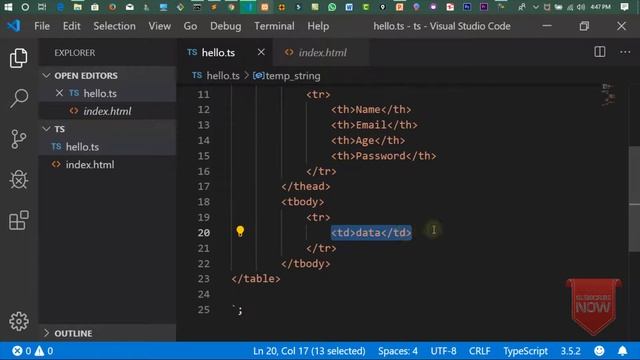This screenshot has width=640, height=360.
Task: Click the selected <td>data</td> text
Action: tap(371, 233)
